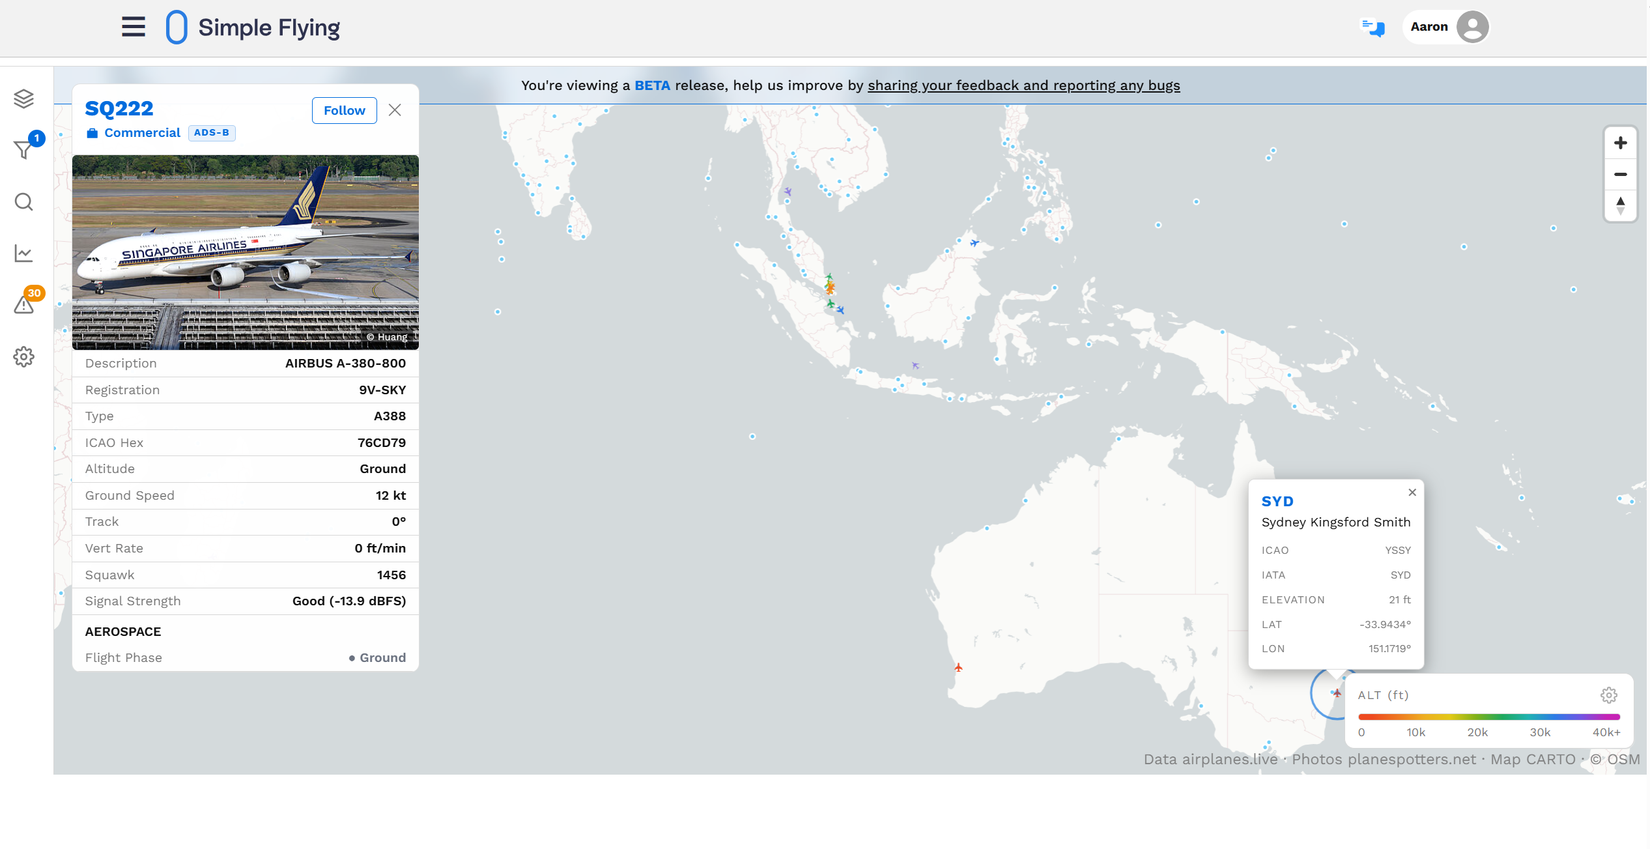Viewport: 1650px width, 849px height.
Task: Open the map layers panel
Action: [x=24, y=98]
